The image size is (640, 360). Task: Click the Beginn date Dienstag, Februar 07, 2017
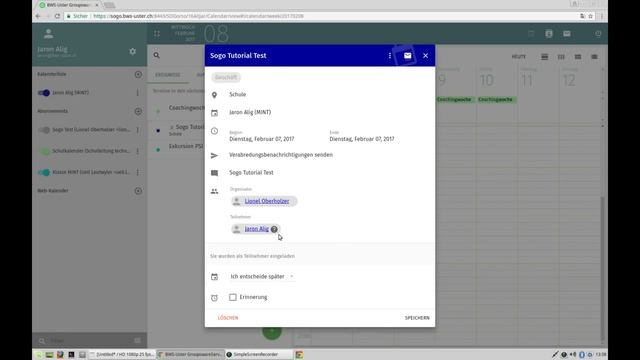[262, 139]
